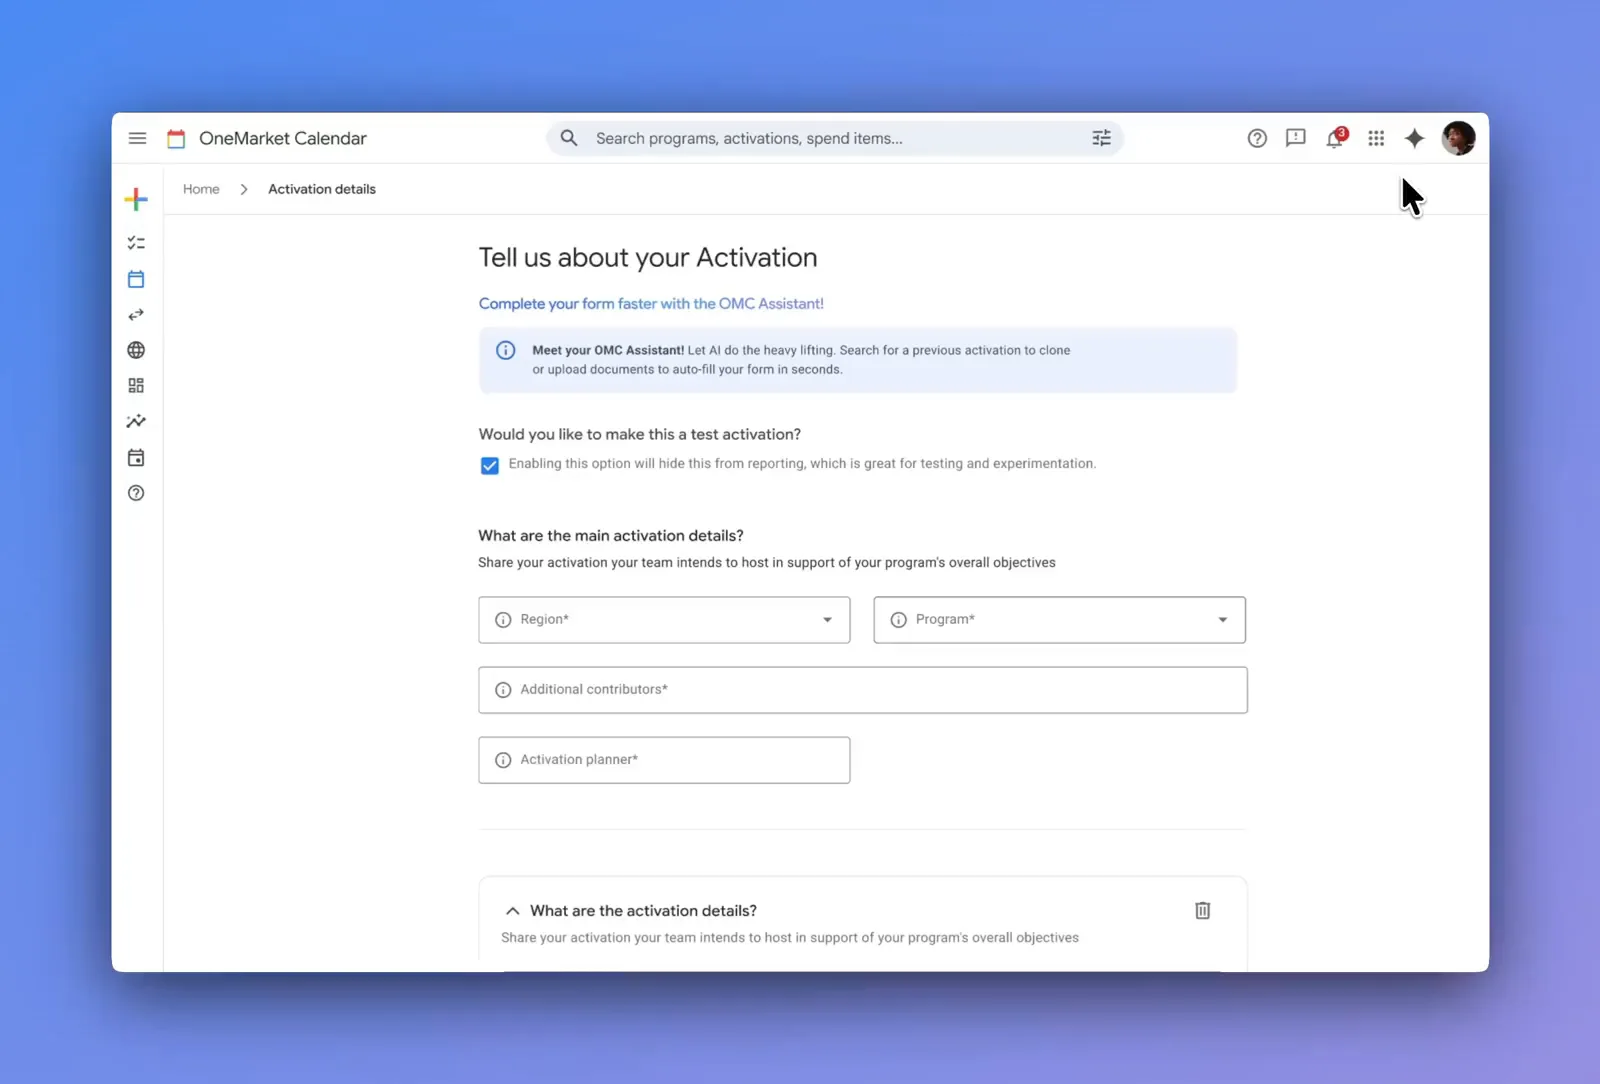Click the 'What are the activation details?' heading
This screenshot has width=1600, height=1084.
pyautogui.click(x=643, y=911)
